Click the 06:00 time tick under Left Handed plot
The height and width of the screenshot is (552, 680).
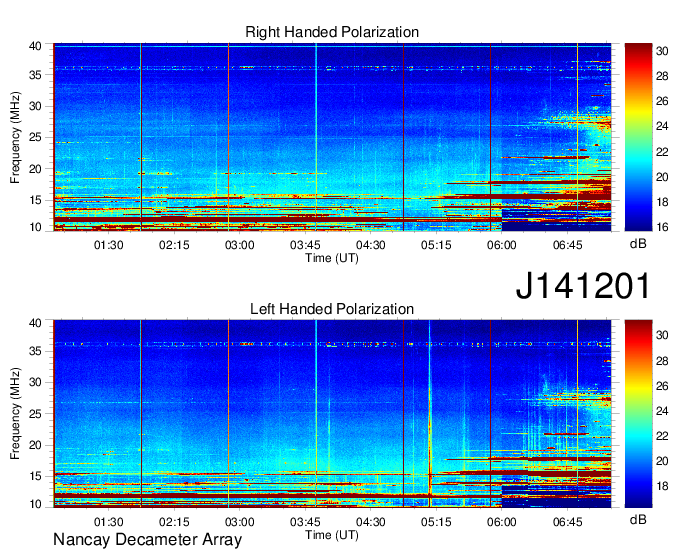pyautogui.click(x=501, y=522)
